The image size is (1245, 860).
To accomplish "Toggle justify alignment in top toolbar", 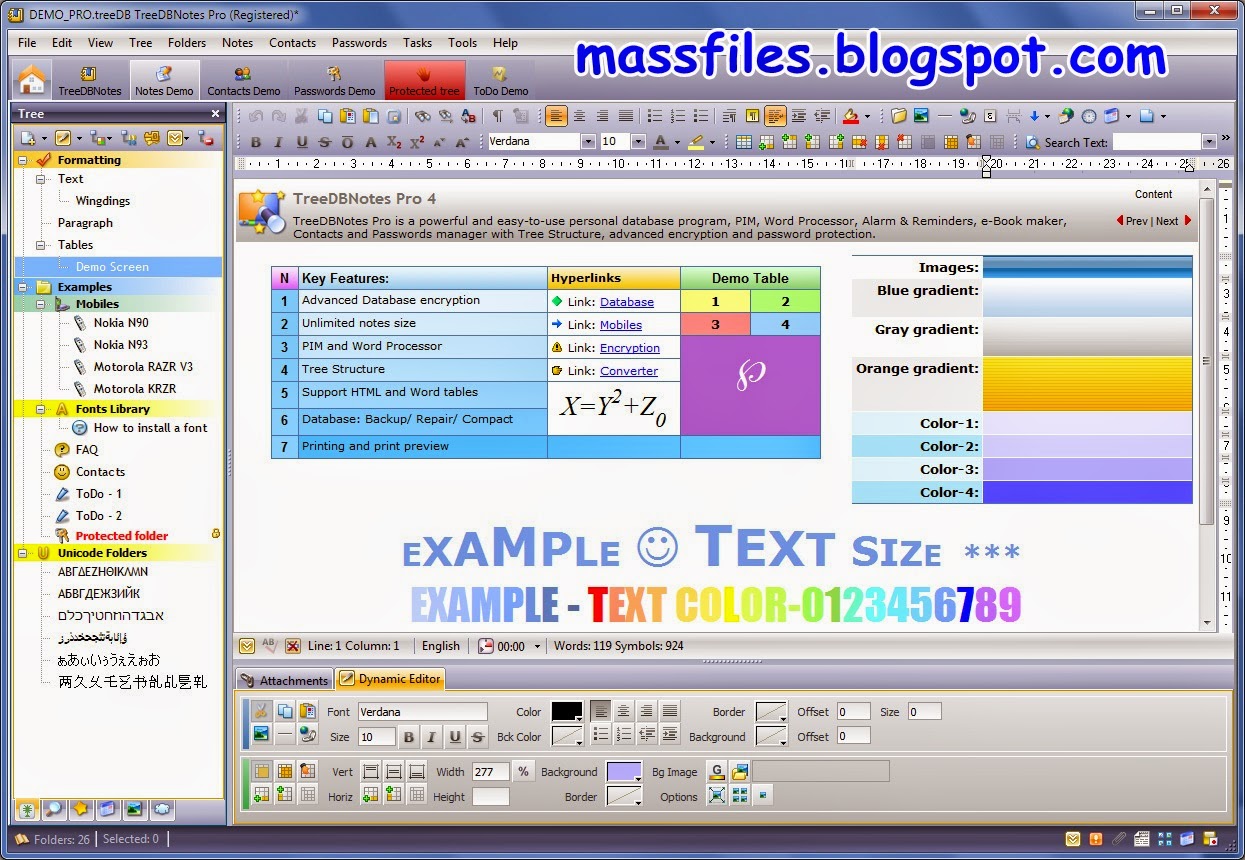I will point(626,116).
